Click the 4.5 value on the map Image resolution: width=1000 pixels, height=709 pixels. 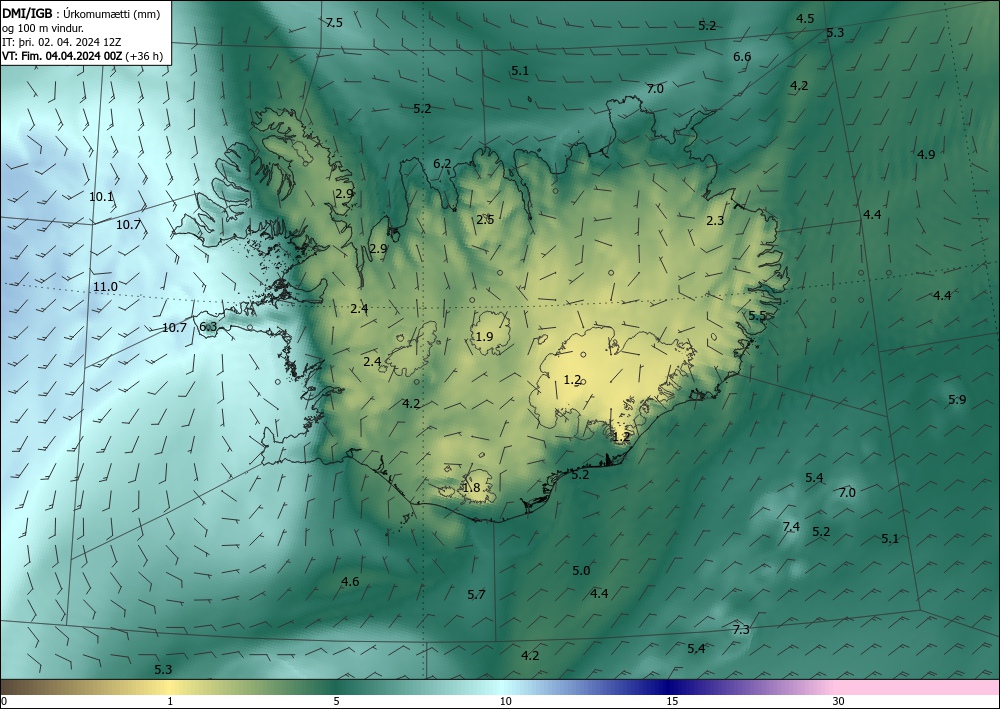click(x=805, y=18)
